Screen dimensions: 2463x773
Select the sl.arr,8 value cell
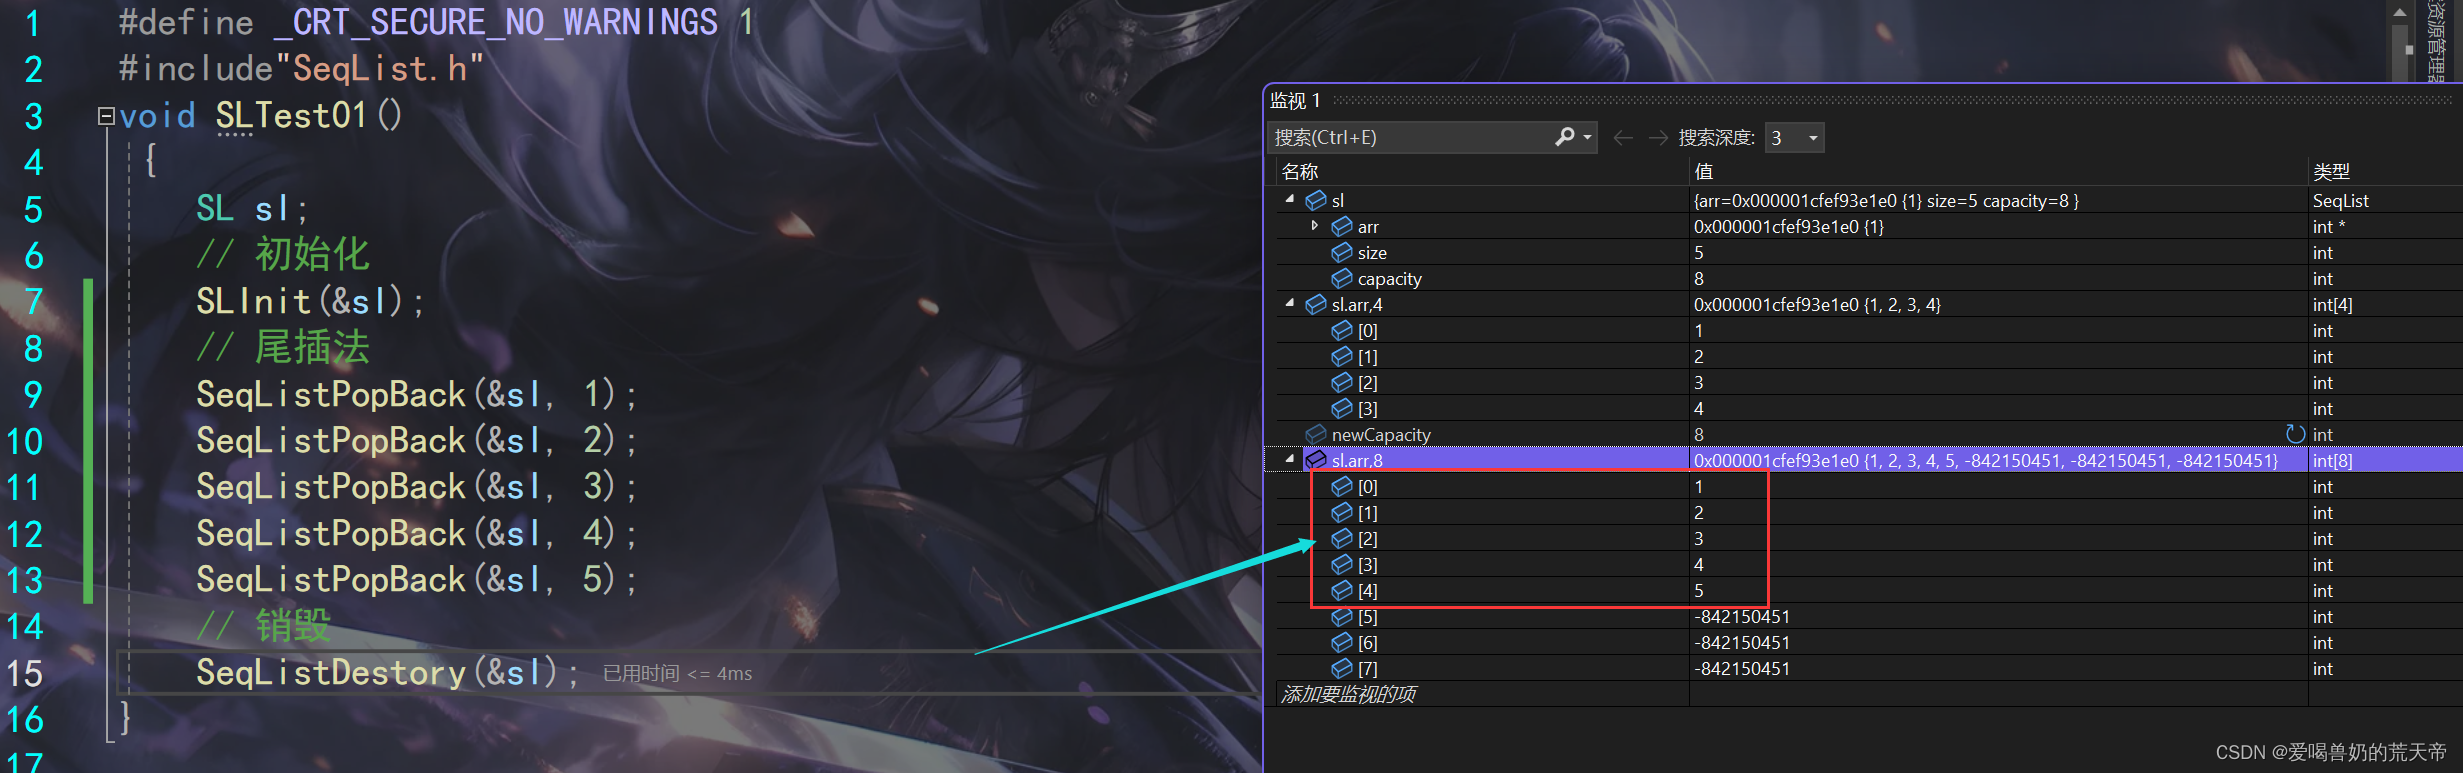[1998, 460]
